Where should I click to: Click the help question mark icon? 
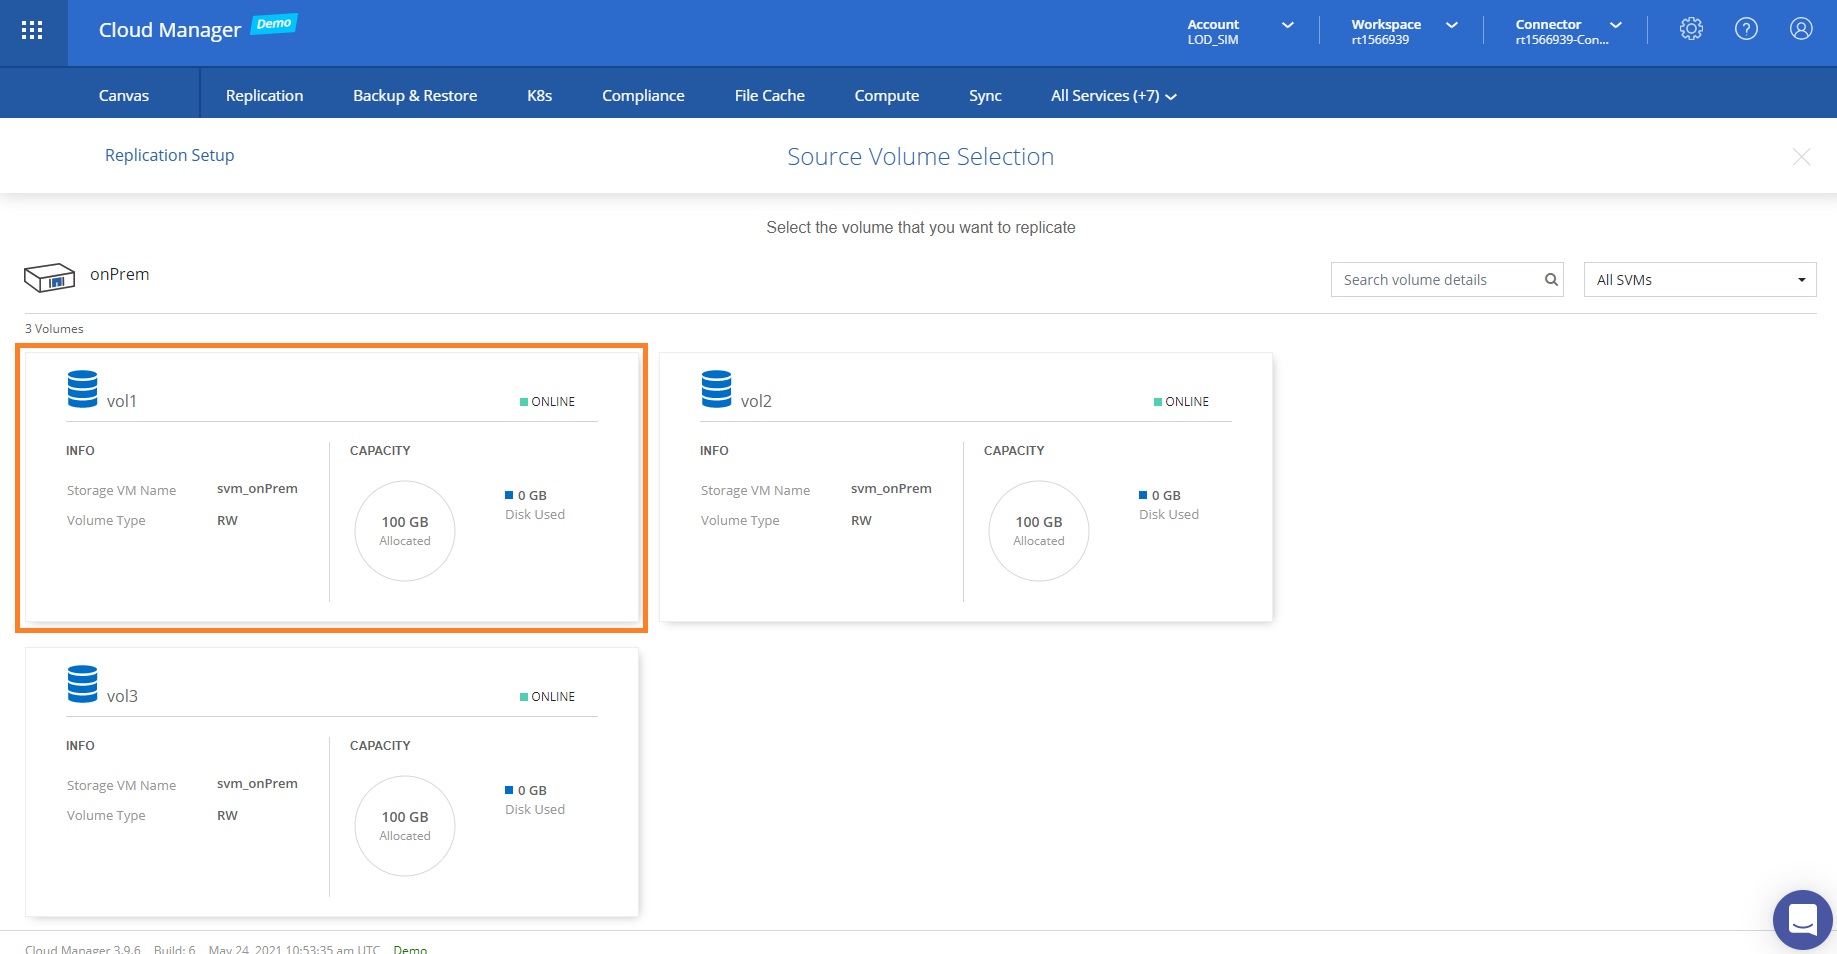1746,29
